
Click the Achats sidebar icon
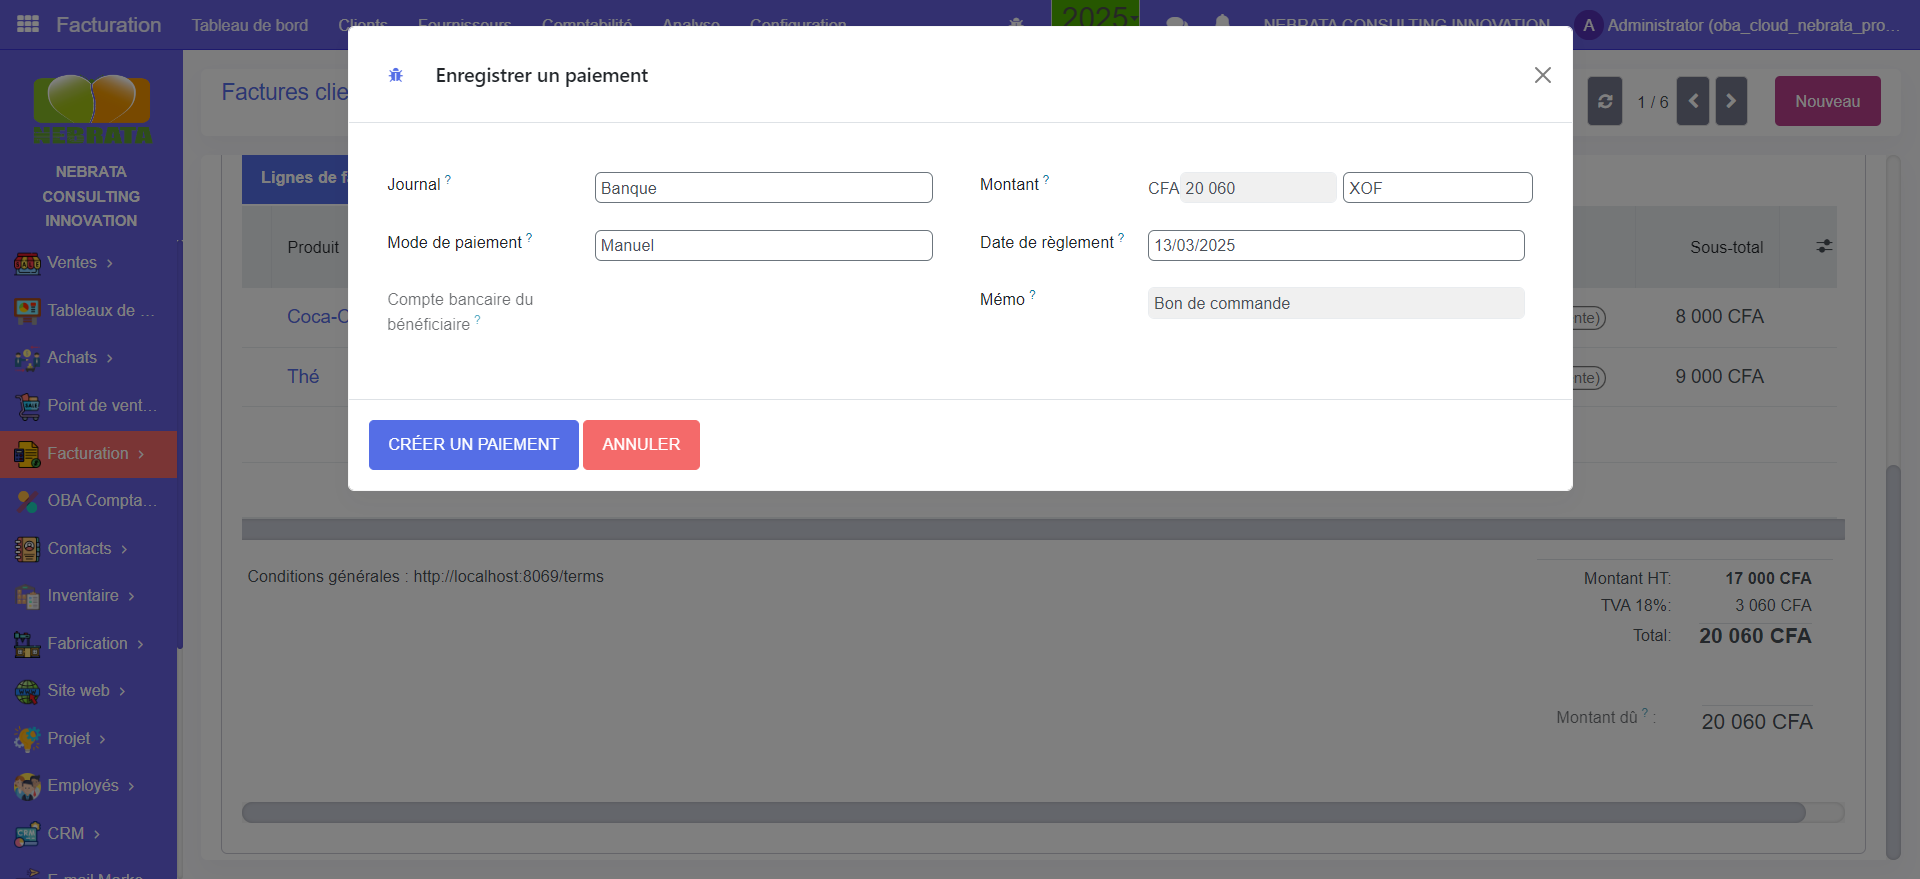pyautogui.click(x=27, y=358)
